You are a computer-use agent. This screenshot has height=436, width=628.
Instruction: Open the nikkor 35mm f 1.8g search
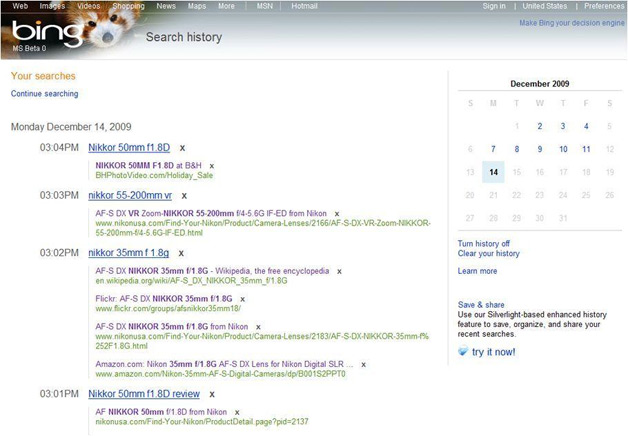tap(129, 254)
